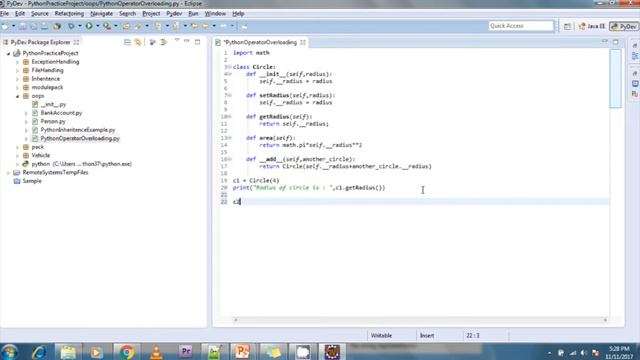Expand the ExceptionHandling package

[18, 62]
